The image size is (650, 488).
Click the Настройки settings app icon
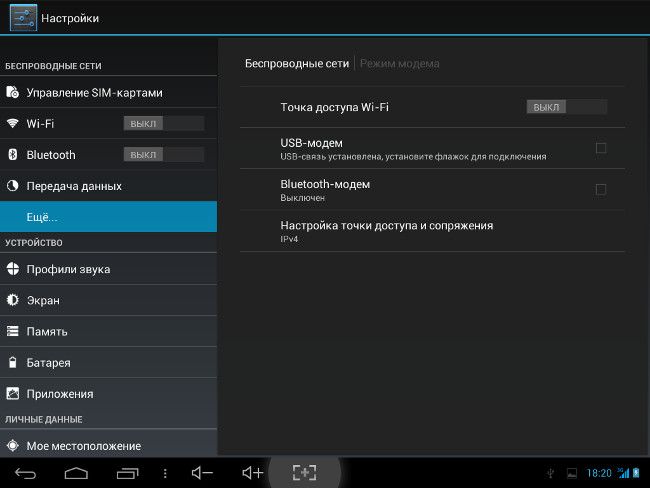(23, 17)
